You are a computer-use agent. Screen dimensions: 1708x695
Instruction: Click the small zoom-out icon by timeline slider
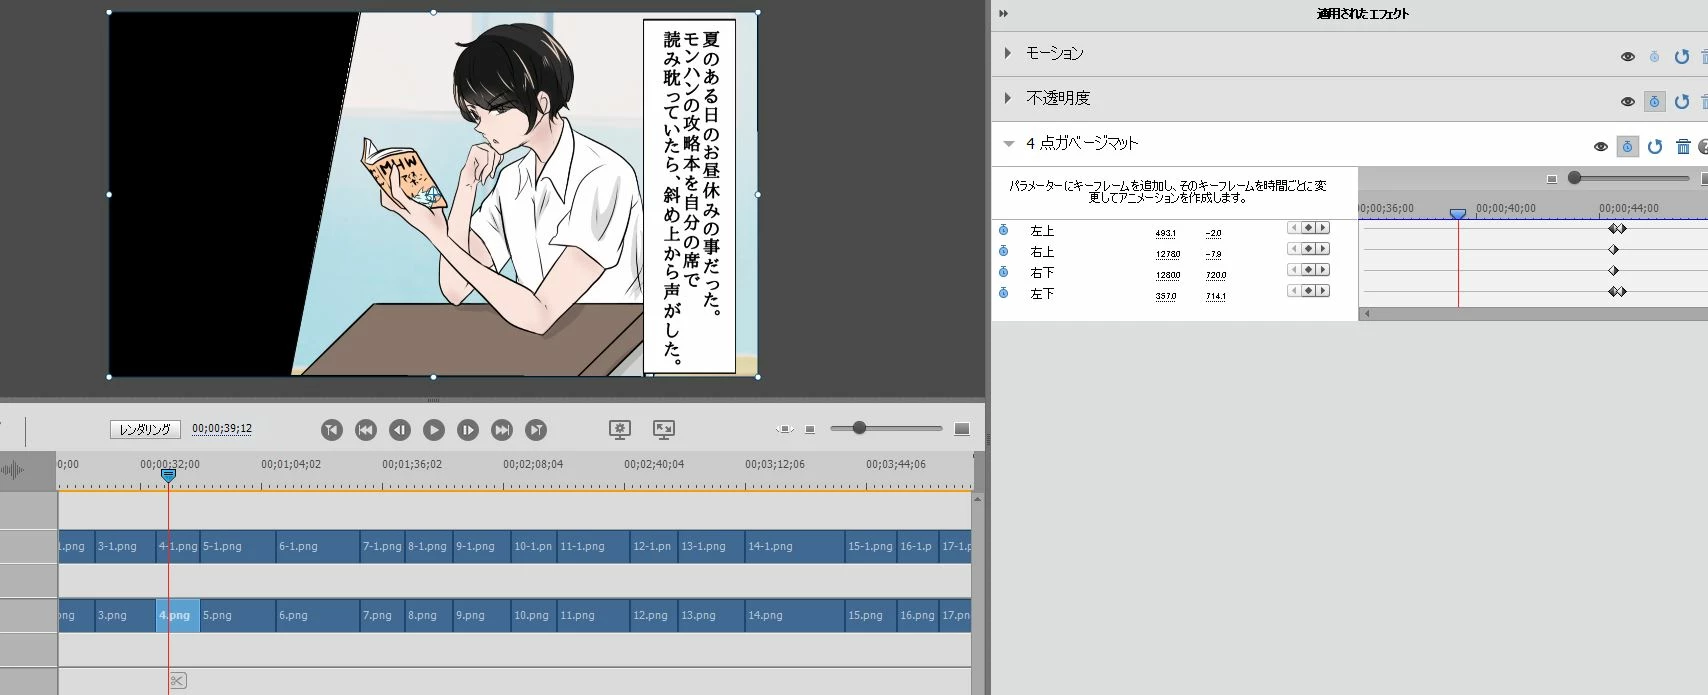tap(810, 429)
